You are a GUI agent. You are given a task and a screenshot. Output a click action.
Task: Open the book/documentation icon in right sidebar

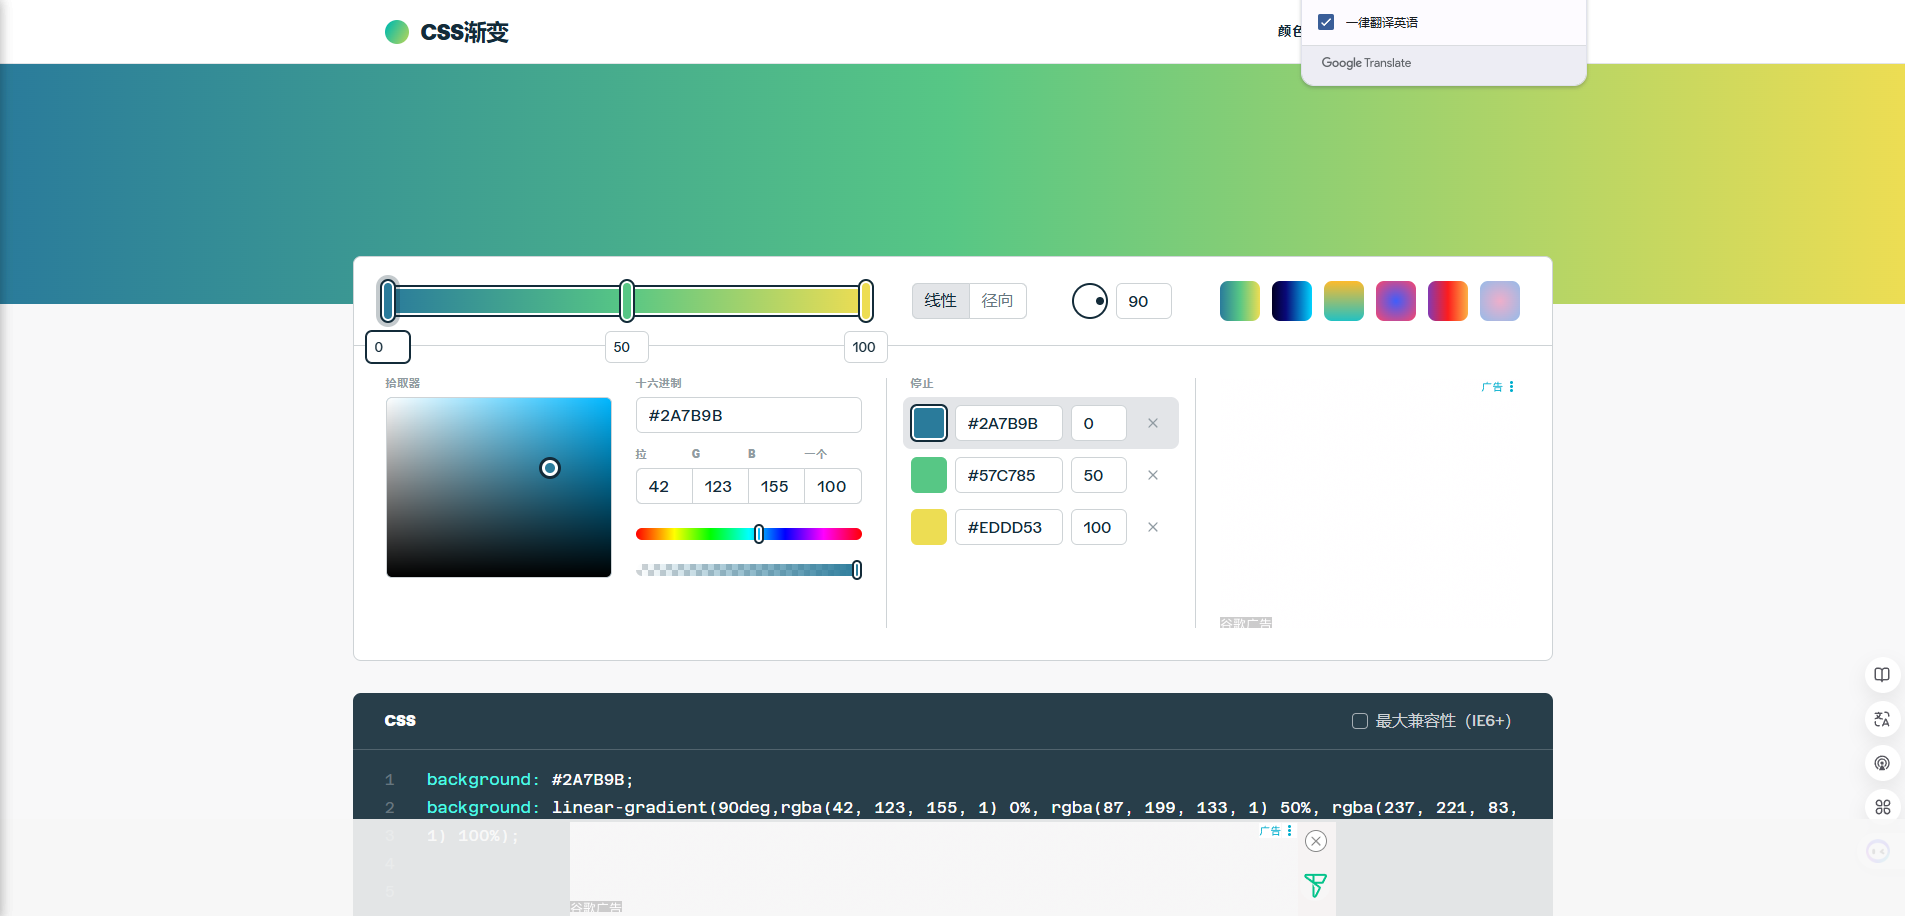click(x=1883, y=675)
